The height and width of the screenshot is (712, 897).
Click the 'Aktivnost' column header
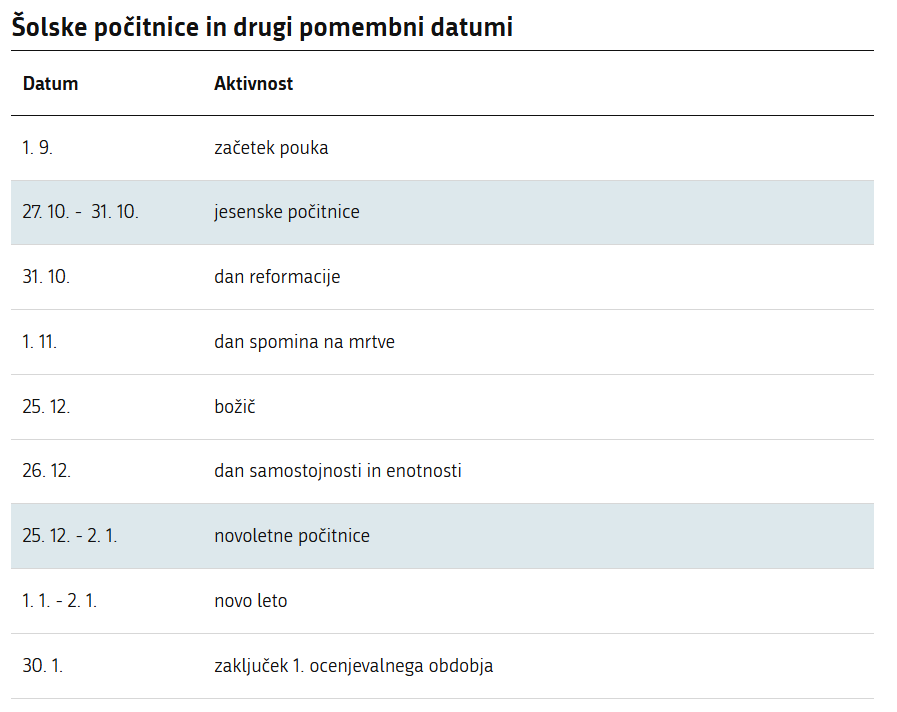tap(253, 84)
